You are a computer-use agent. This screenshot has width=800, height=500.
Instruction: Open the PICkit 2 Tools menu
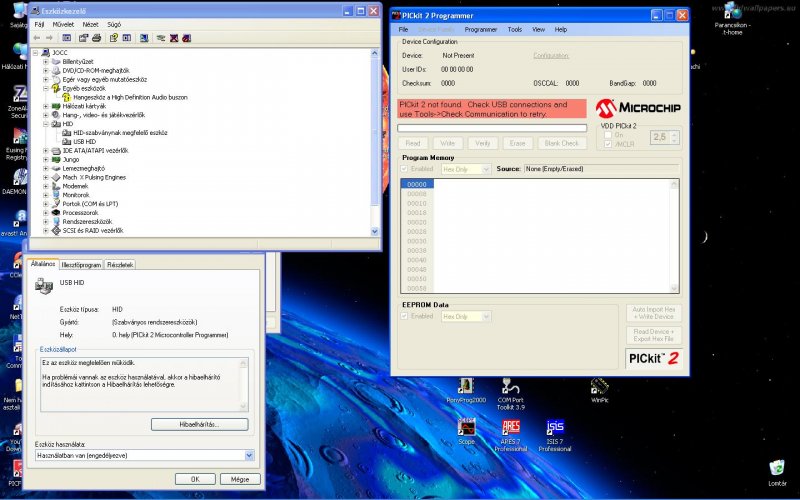tap(515, 30)
